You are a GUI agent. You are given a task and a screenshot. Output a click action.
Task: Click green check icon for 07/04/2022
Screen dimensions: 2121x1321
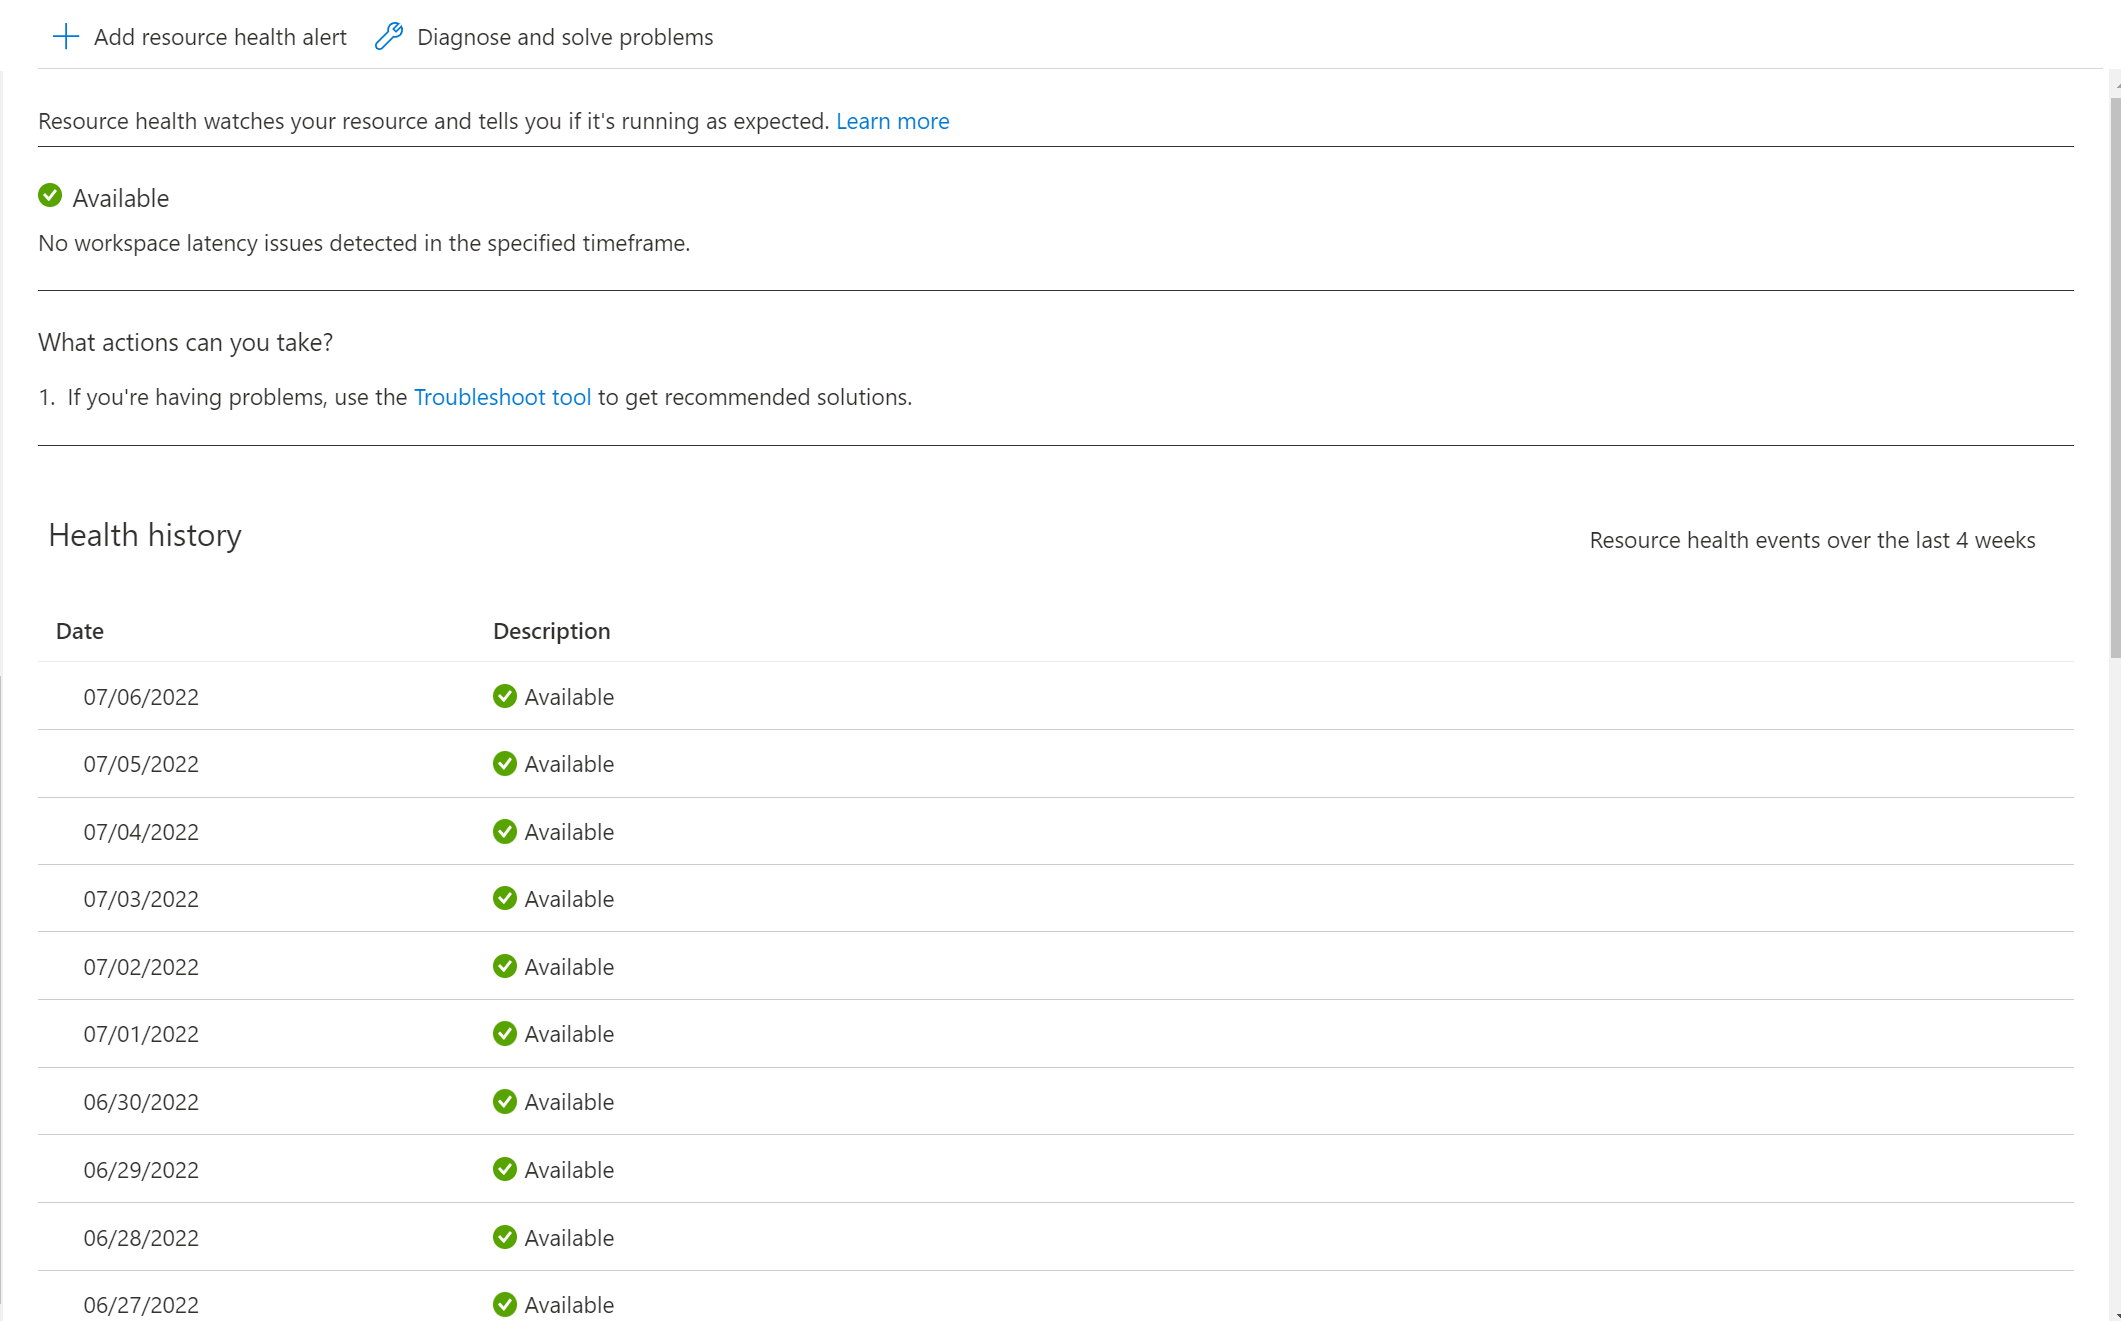(x=505, y=831)
